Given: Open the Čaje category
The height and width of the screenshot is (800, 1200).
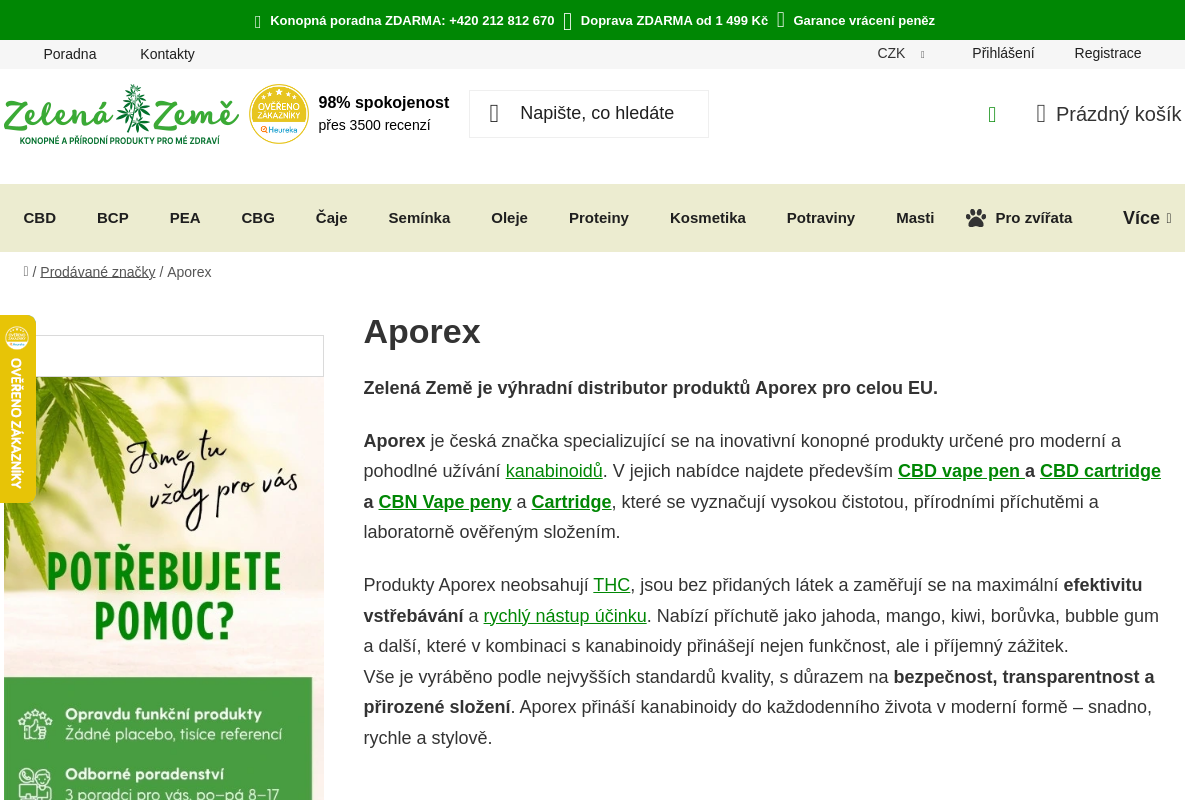Looking at the screenshot, I should pyautogui.click(x=332, y=218).
